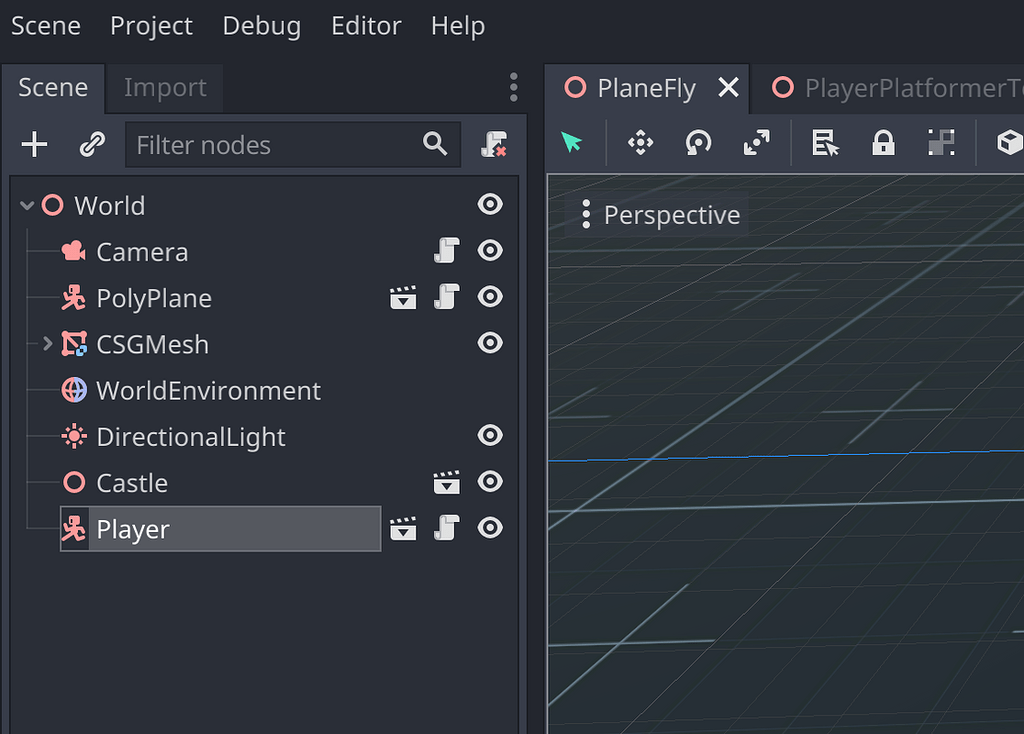Select the Move tool

(639, 143)
